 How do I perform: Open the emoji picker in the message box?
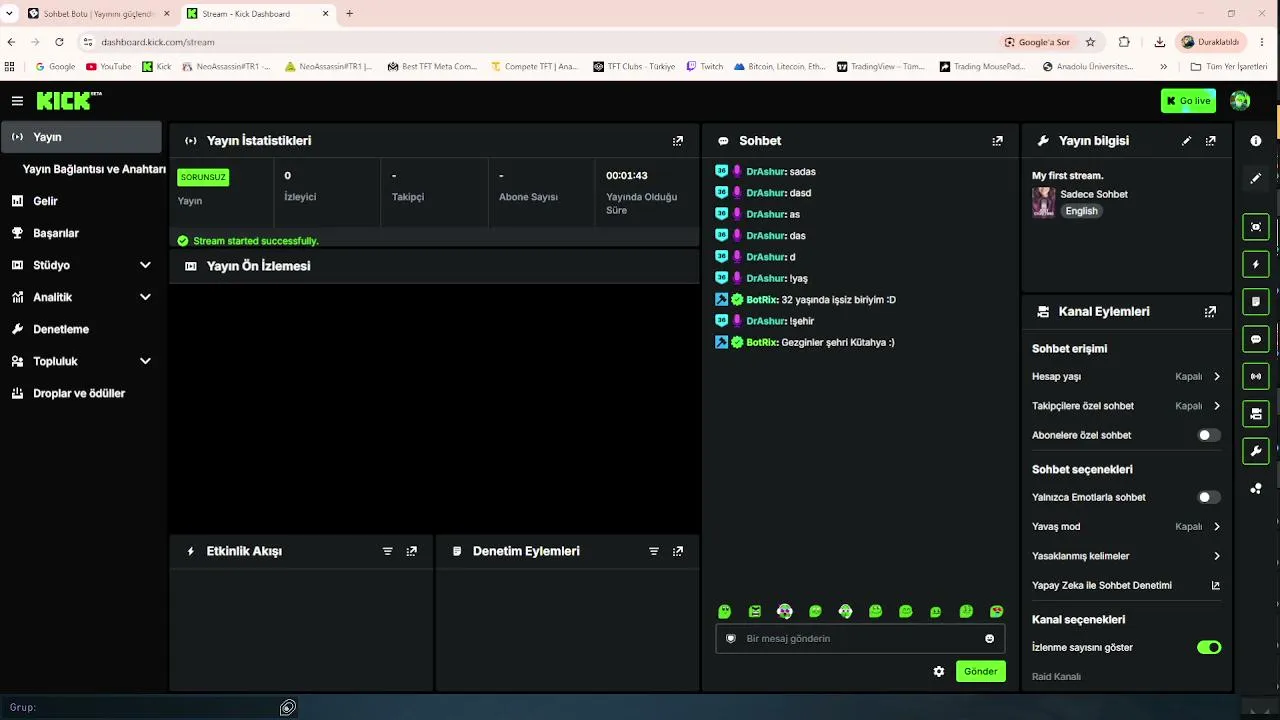coord(990,639)
